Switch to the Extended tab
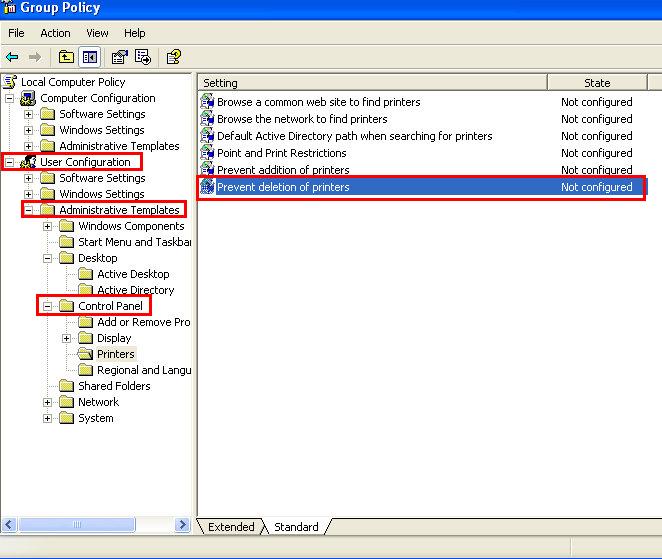 click(231, 527)
